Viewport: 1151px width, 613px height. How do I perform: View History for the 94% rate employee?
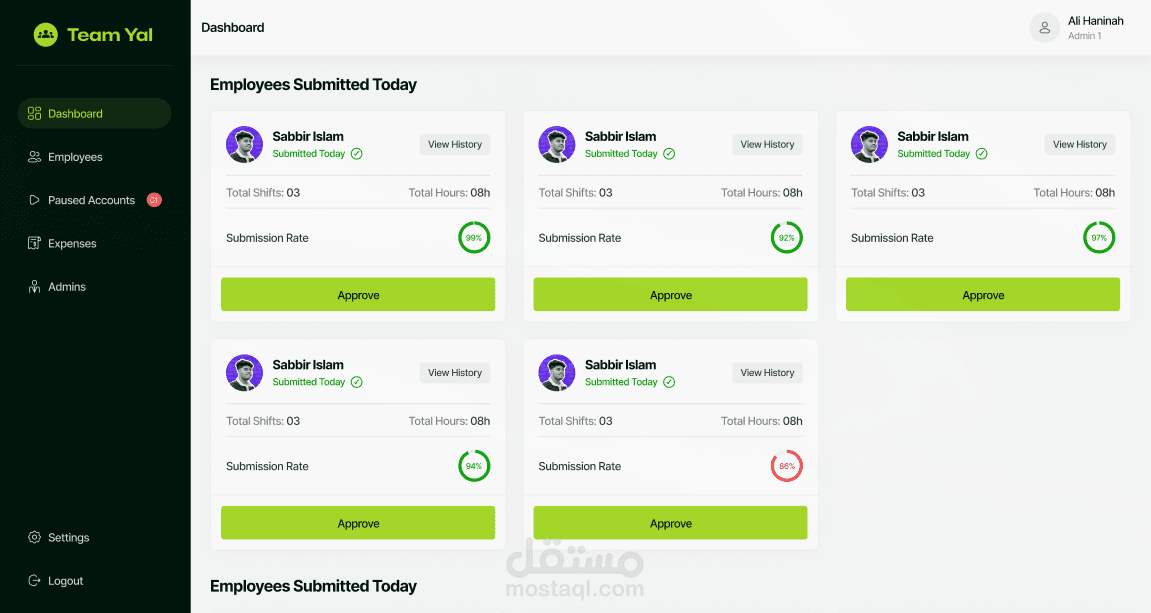[455, 373]
